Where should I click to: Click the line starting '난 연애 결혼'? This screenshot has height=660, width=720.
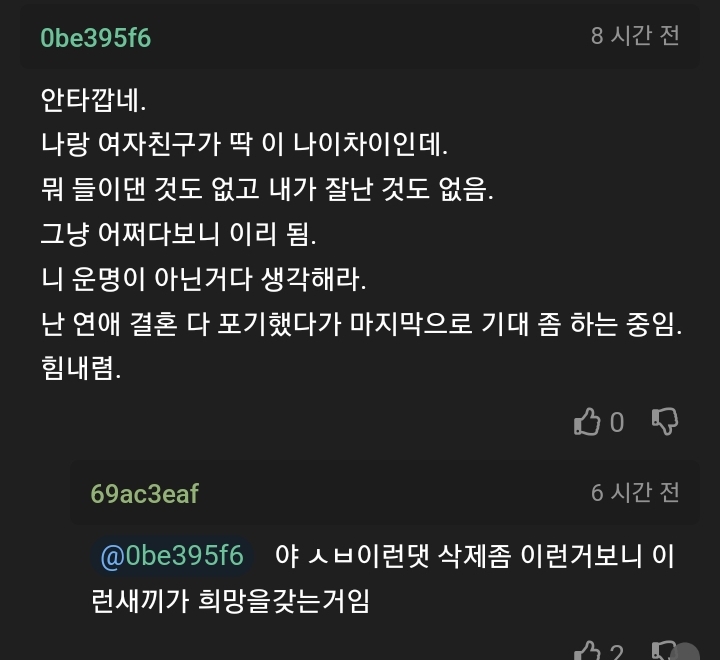(361, 325)
